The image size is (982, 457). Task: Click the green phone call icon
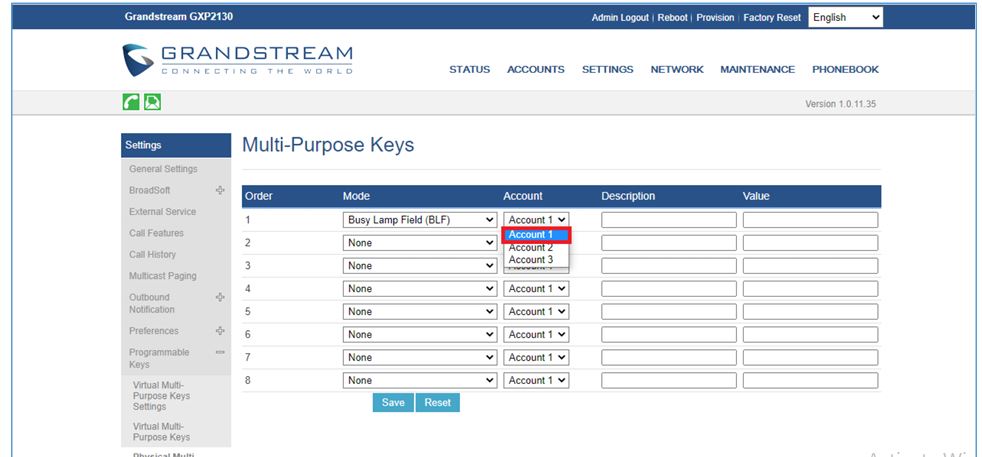131,102
